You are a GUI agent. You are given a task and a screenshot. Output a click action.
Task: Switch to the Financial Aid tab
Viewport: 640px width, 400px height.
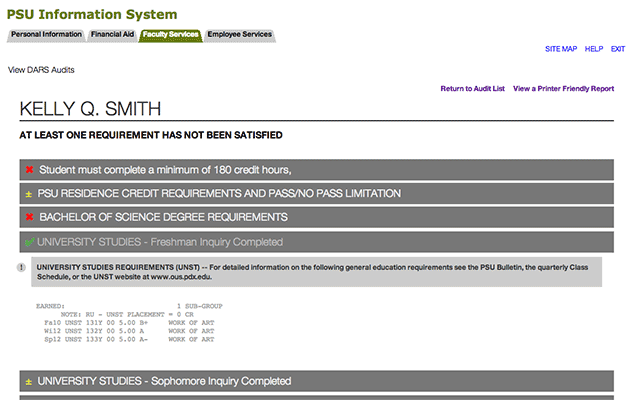[x=112, y=35]
